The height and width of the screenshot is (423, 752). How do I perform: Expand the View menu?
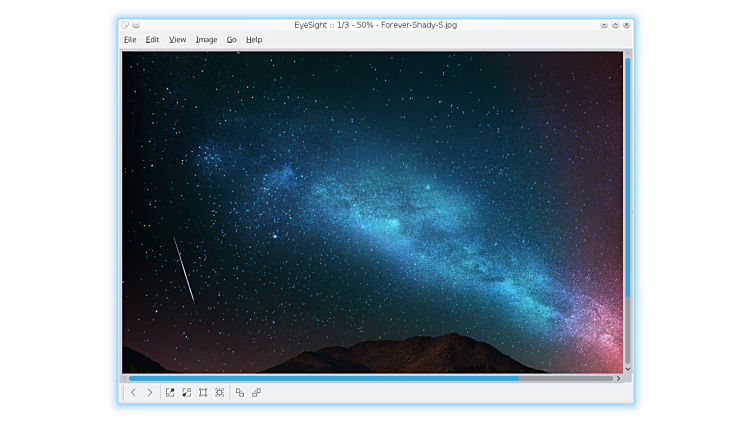[x=177, y=40]
